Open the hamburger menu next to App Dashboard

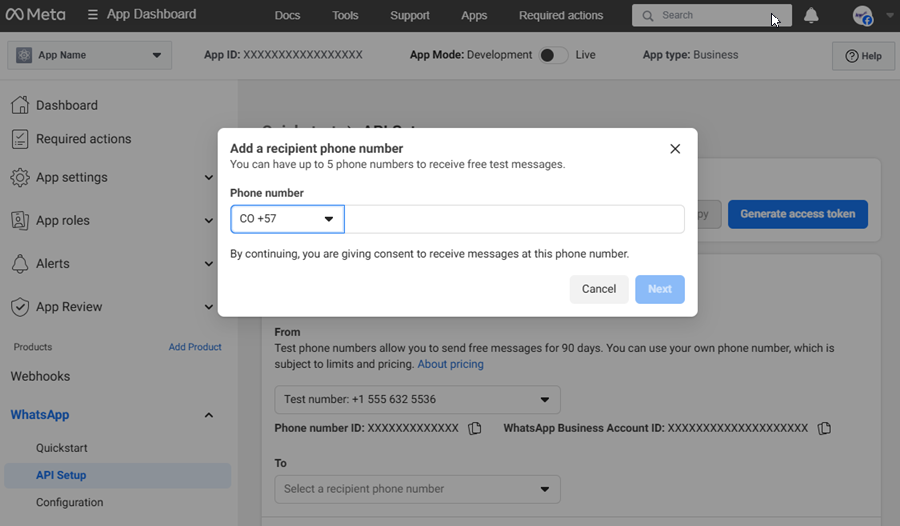[x=92, y=14]
